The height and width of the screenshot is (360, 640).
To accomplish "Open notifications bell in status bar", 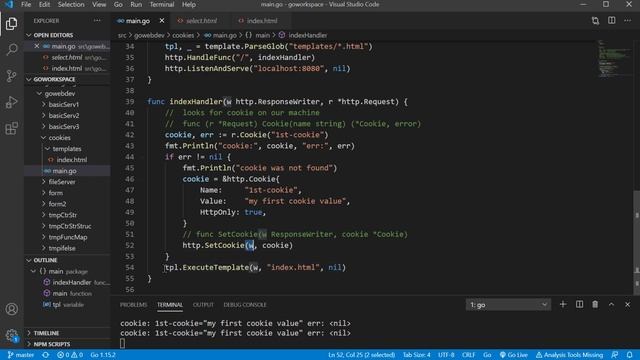I will (629, 355).
